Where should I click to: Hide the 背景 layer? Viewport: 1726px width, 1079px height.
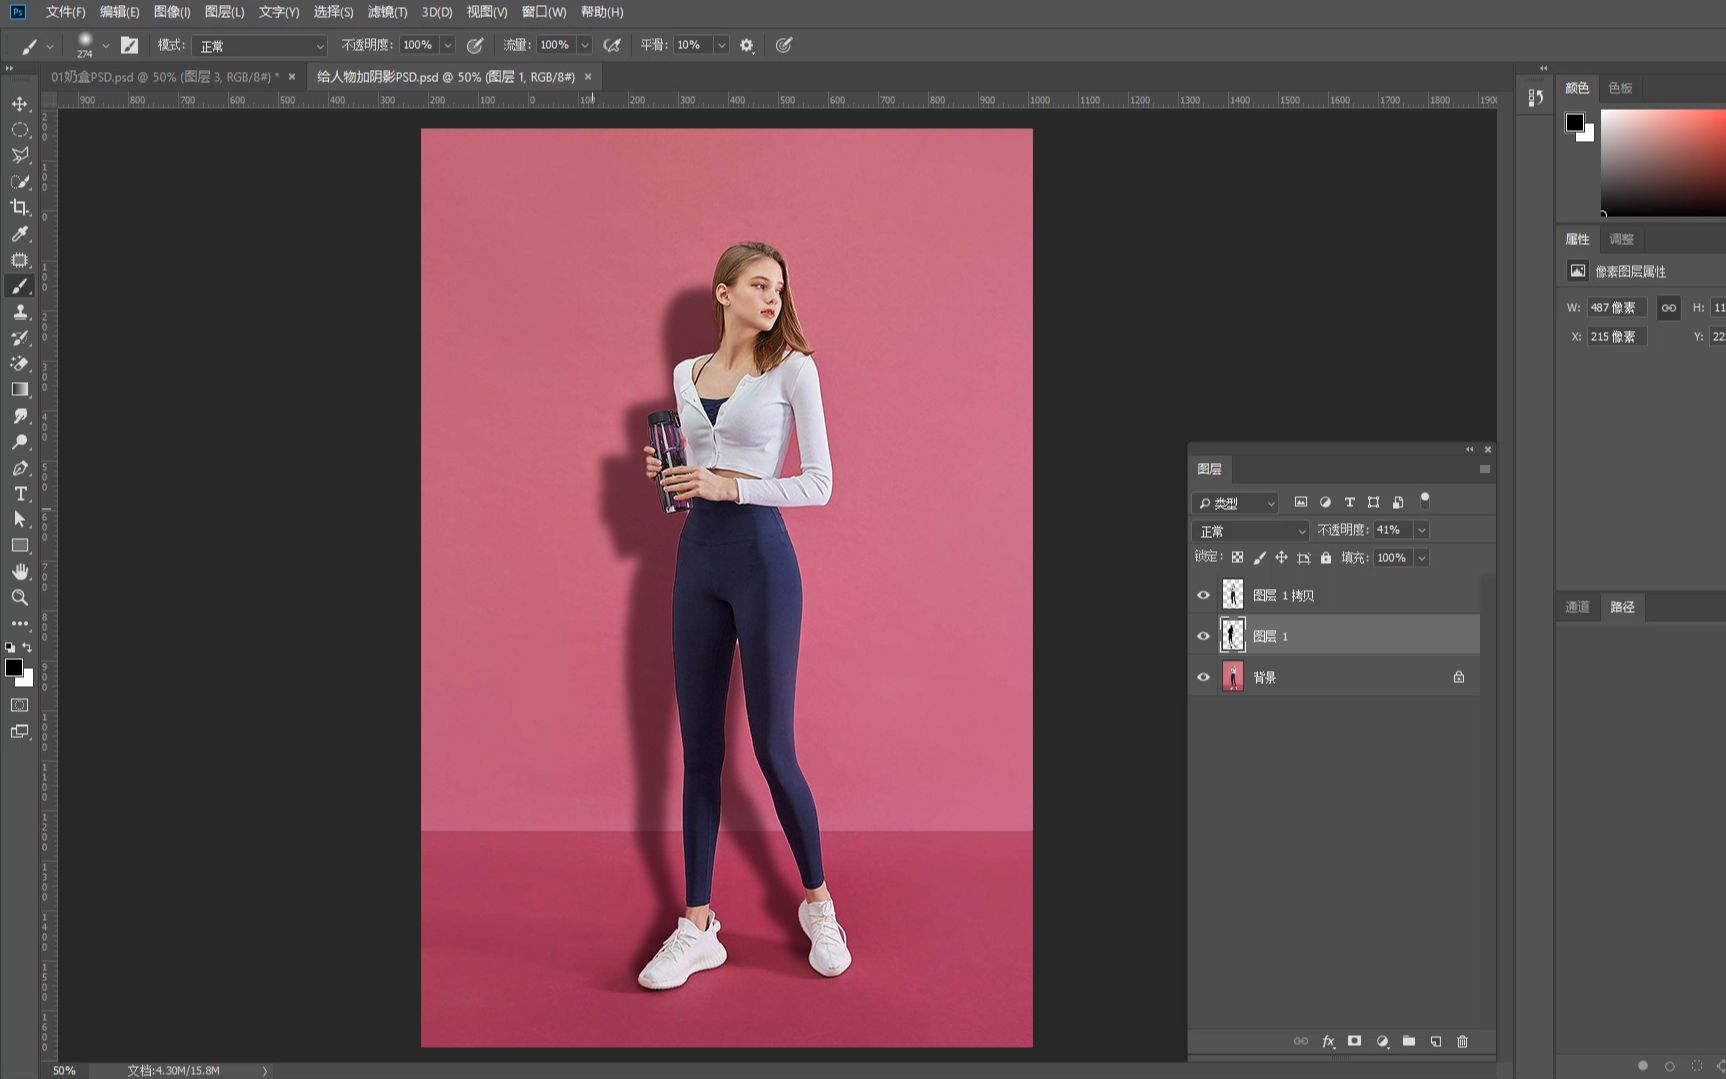point(1203,677)
